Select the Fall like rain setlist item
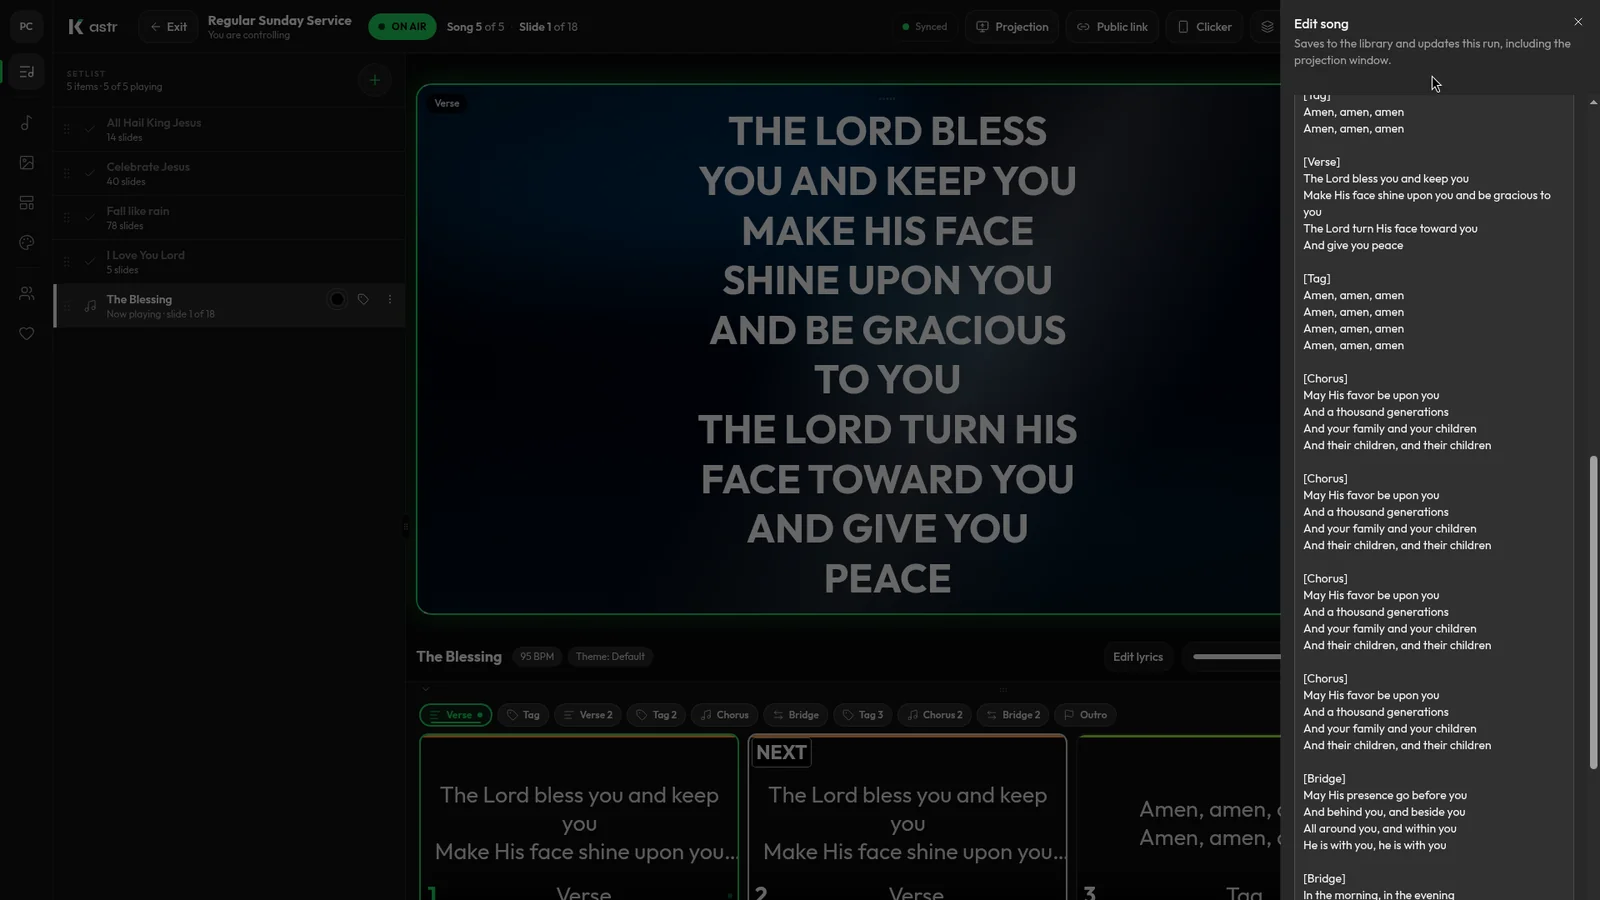Screen dimensions: 1600x900 tap(230, 217)
